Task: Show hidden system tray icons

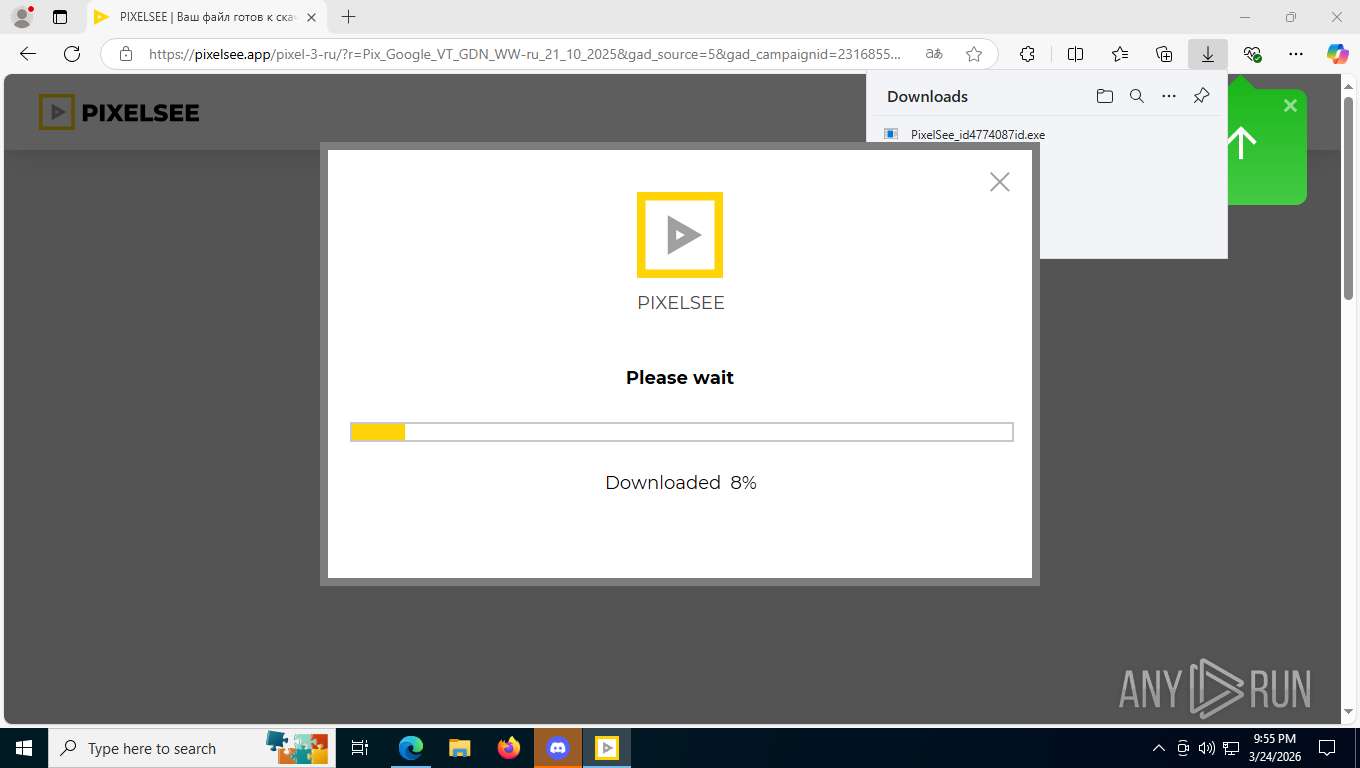Action: [x=1159, y=748]
